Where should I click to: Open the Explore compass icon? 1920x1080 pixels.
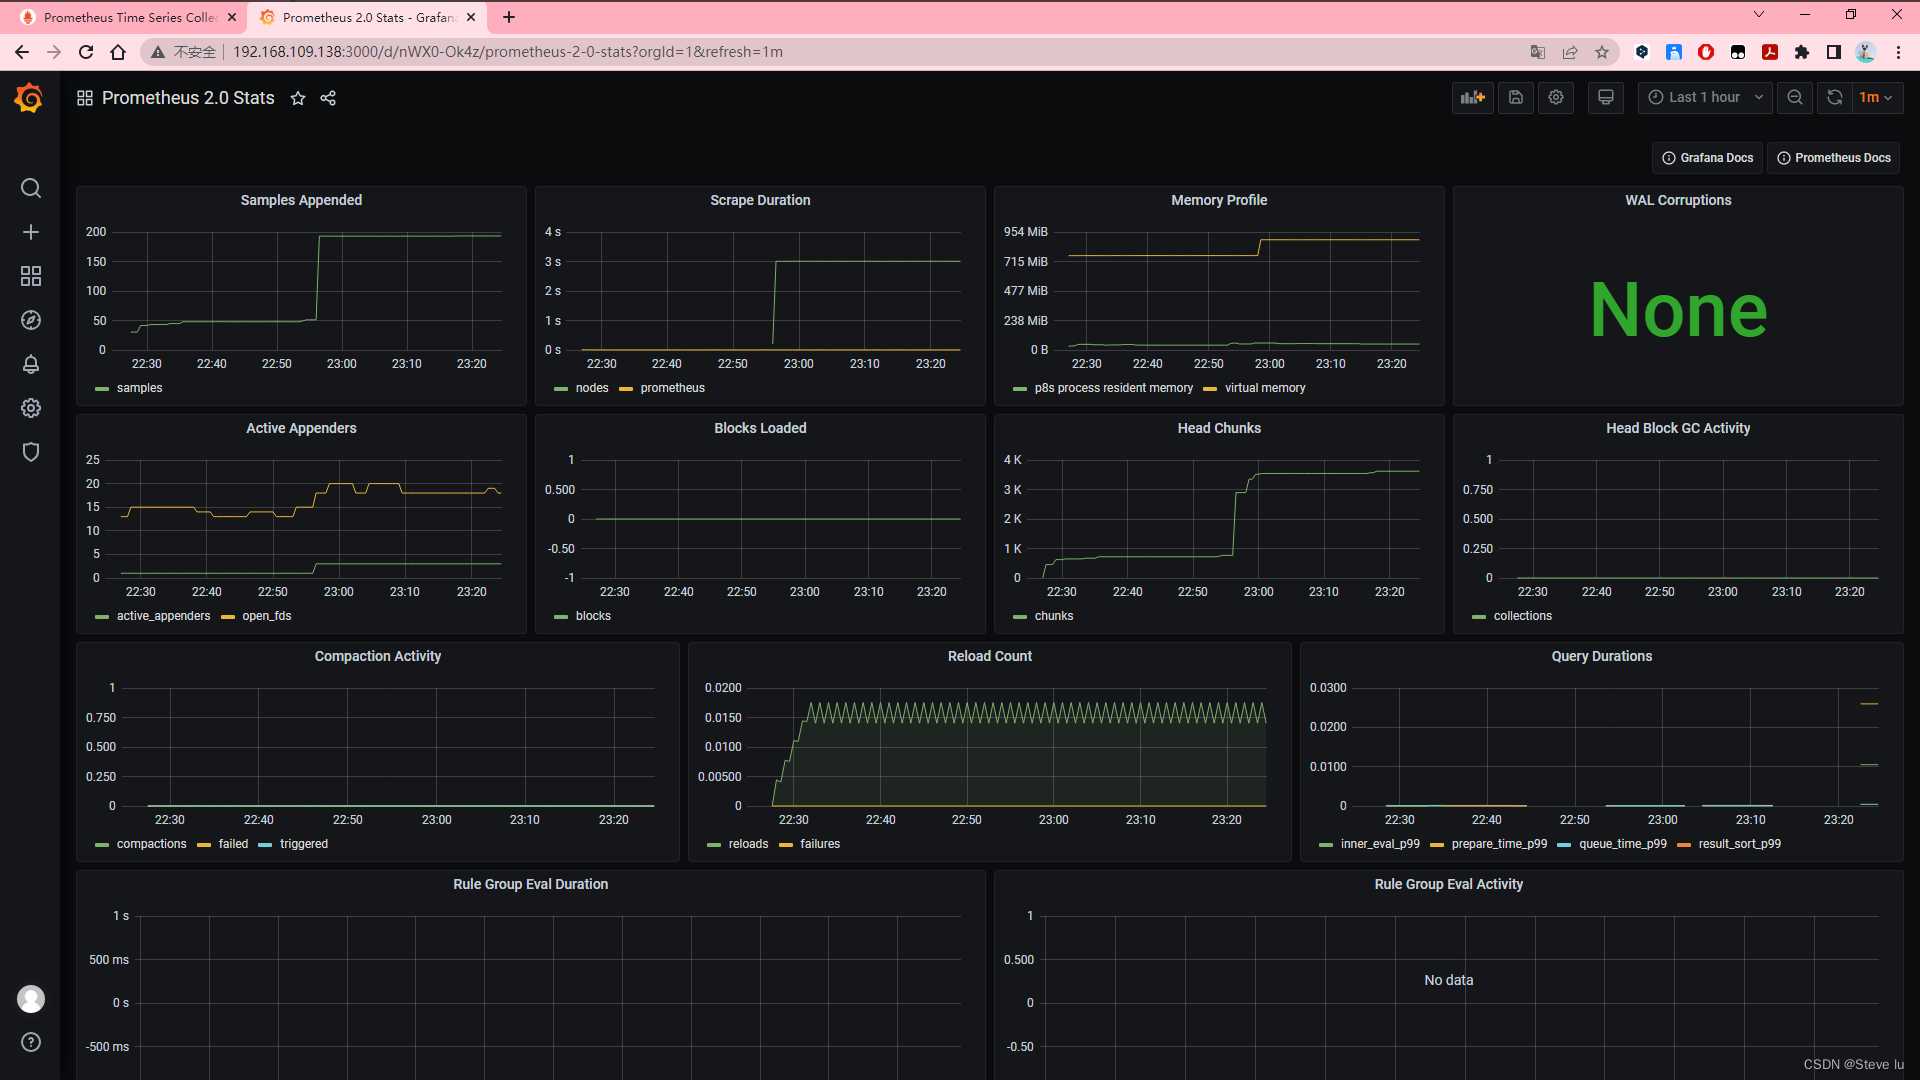[31, 320]
